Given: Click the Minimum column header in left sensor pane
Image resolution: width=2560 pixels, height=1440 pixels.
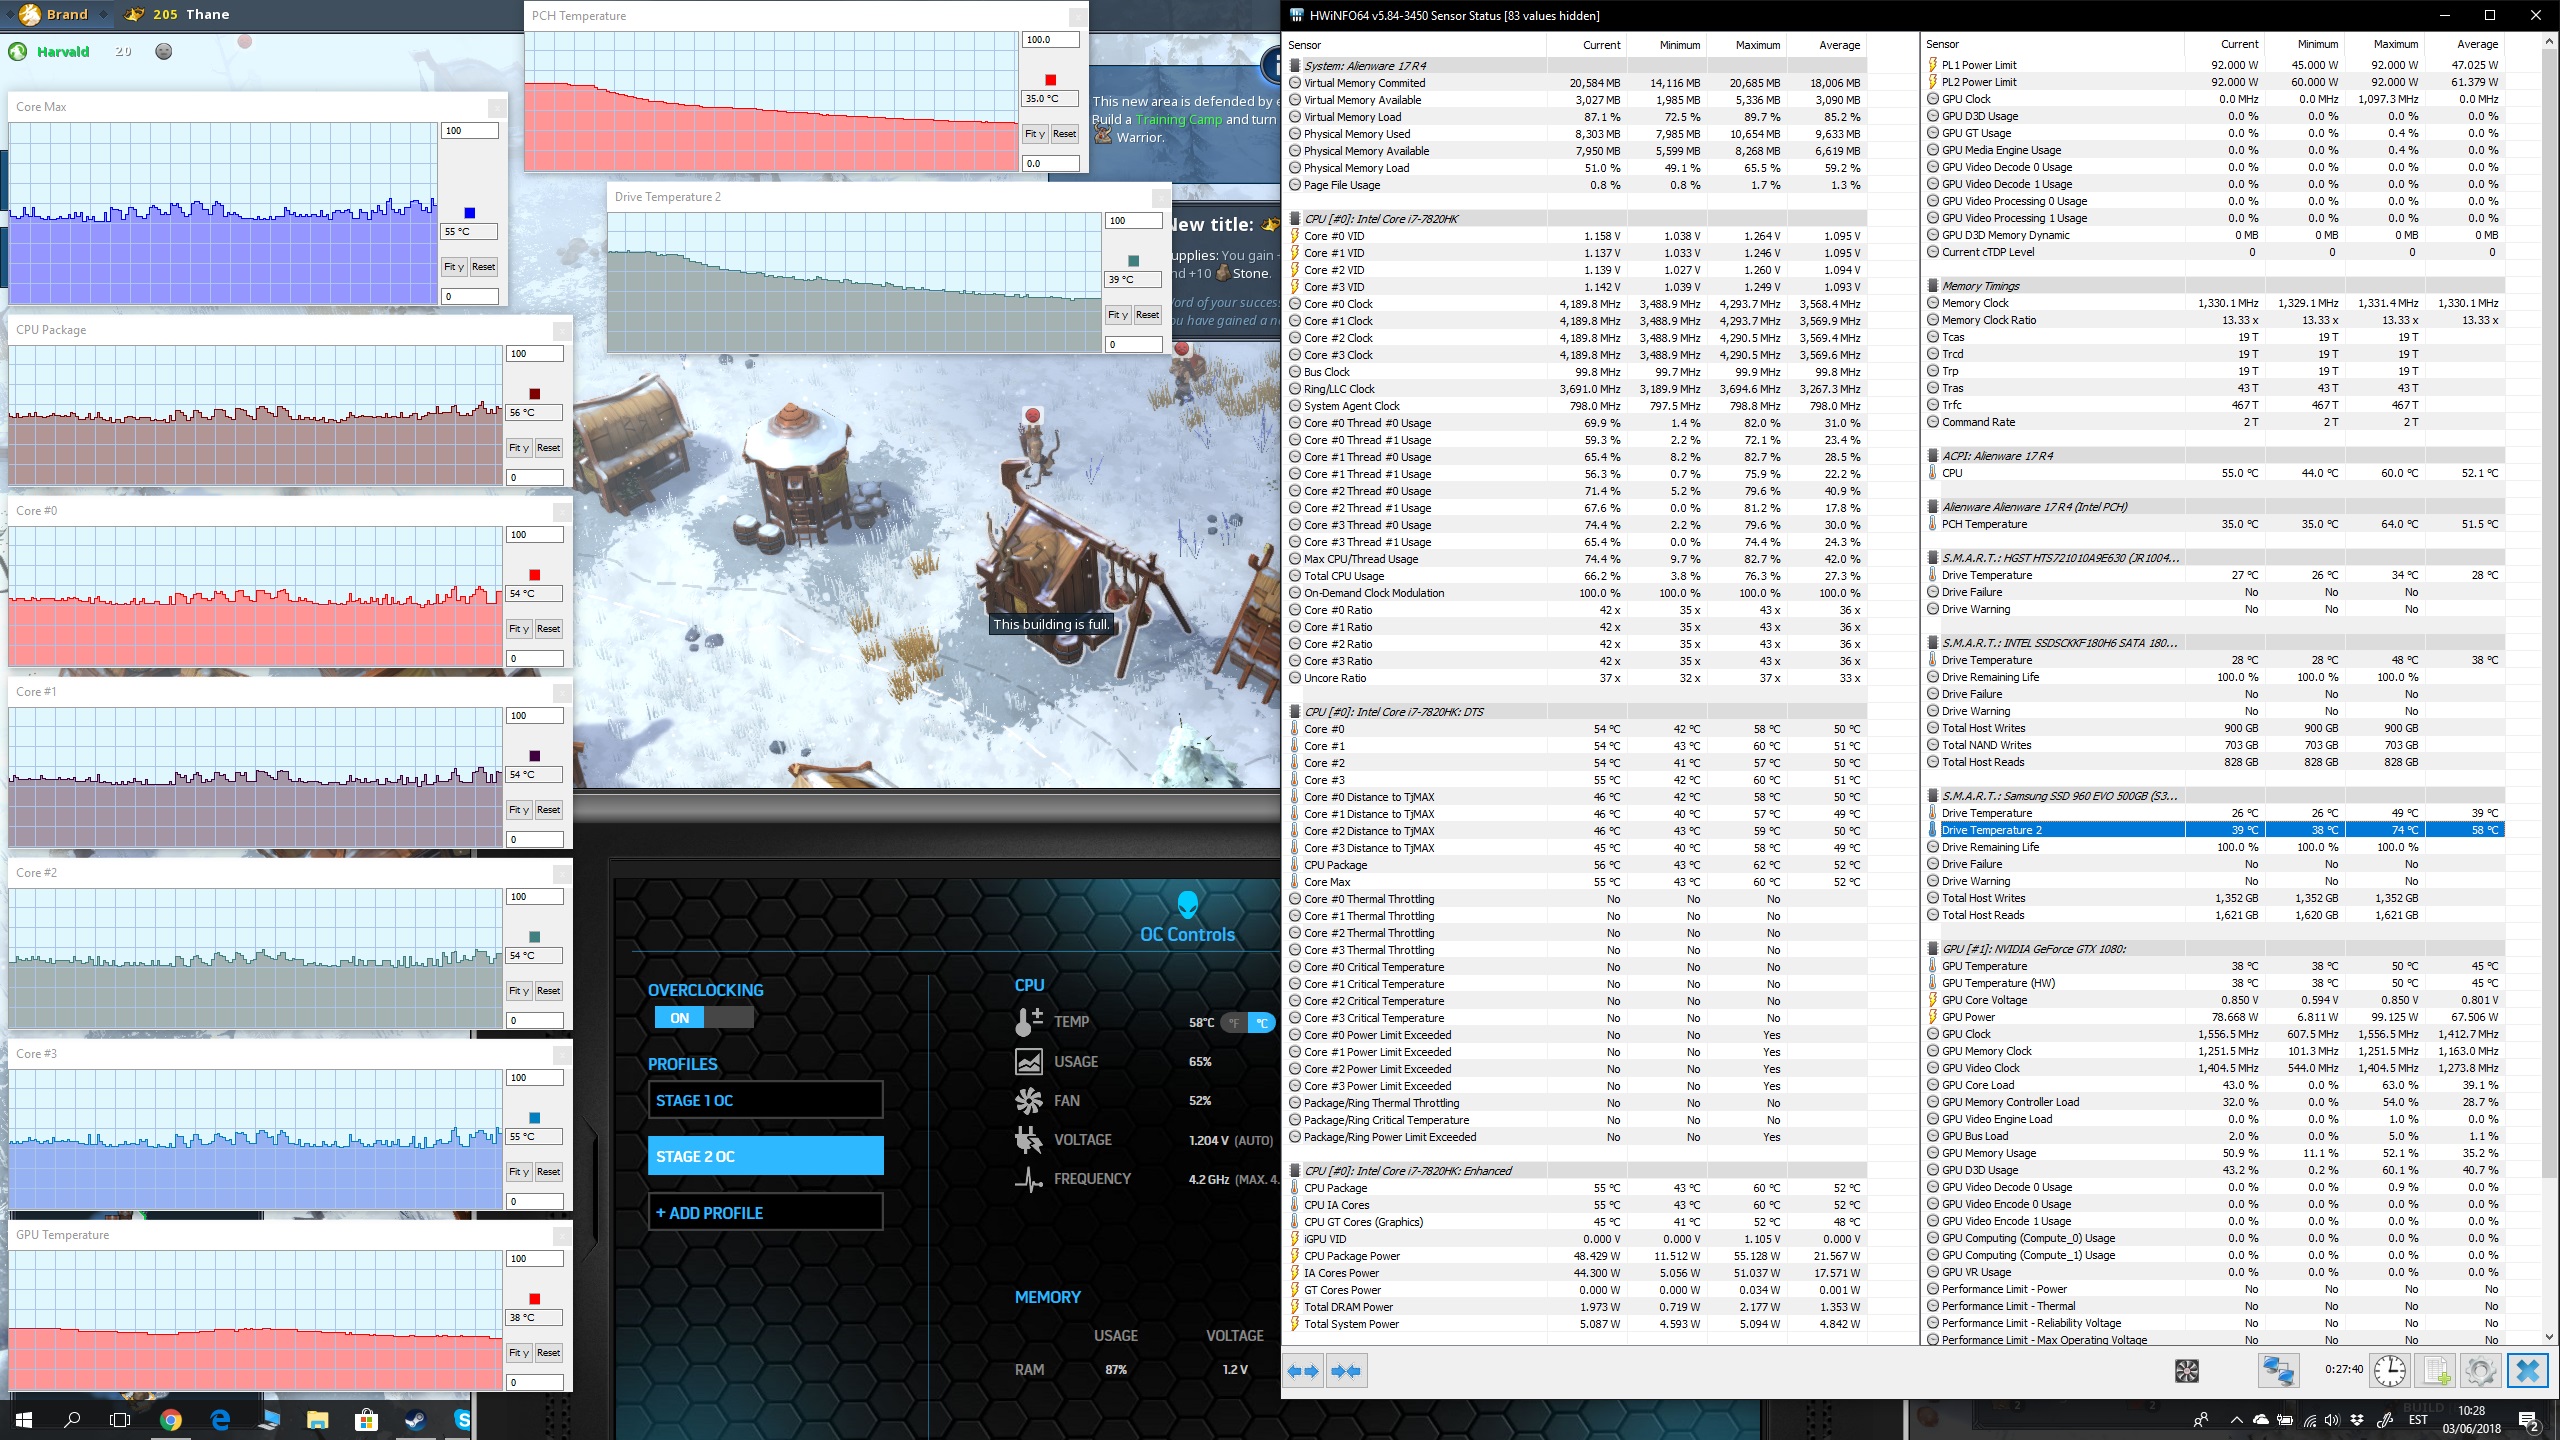Looking at the screenshot, I should tap(1666, 45).
